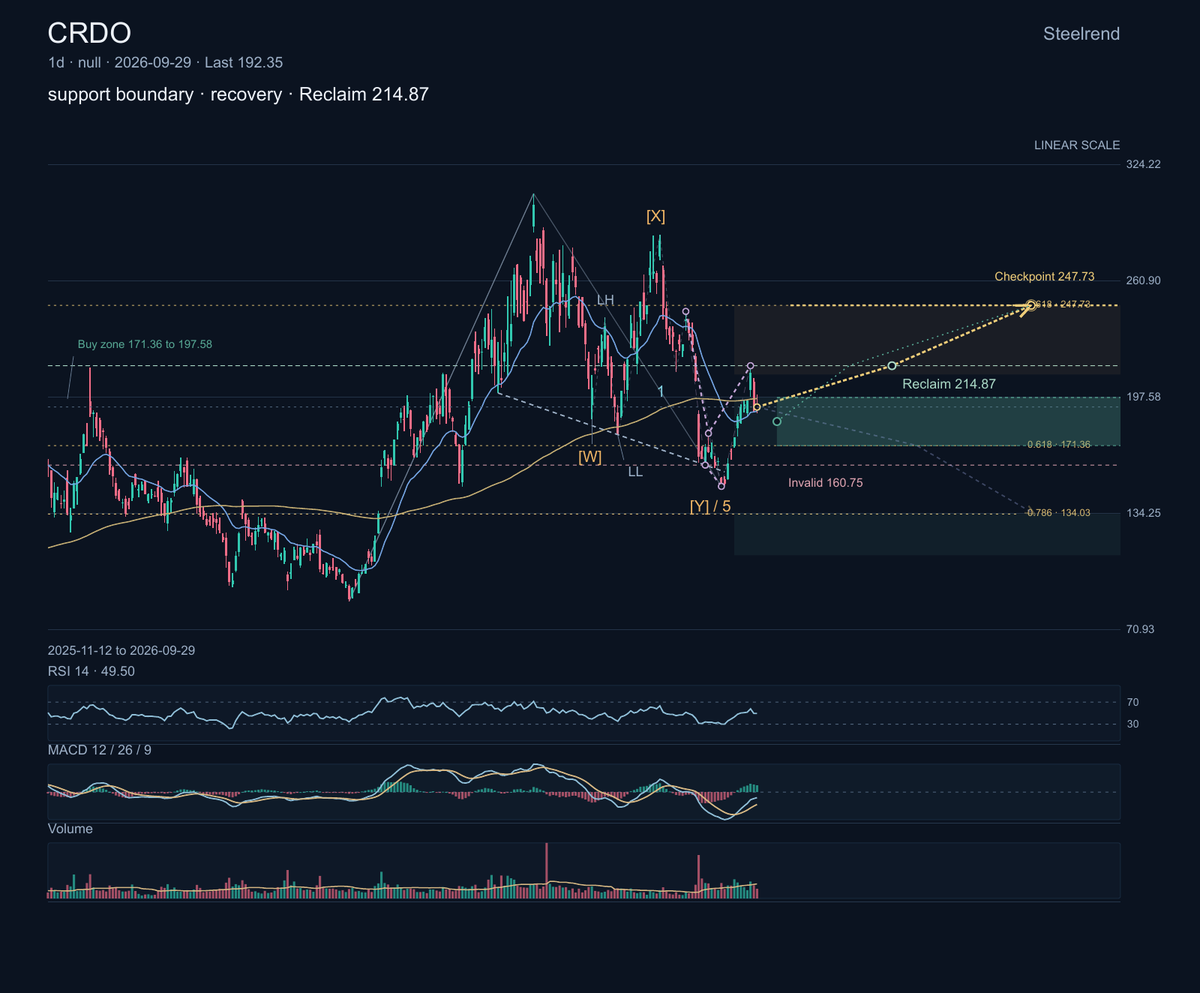Image resolution: width=1200 pixels, height=993 pixels.
Task: Click the Invalid 160.75 label
Action: coord(825,482)
